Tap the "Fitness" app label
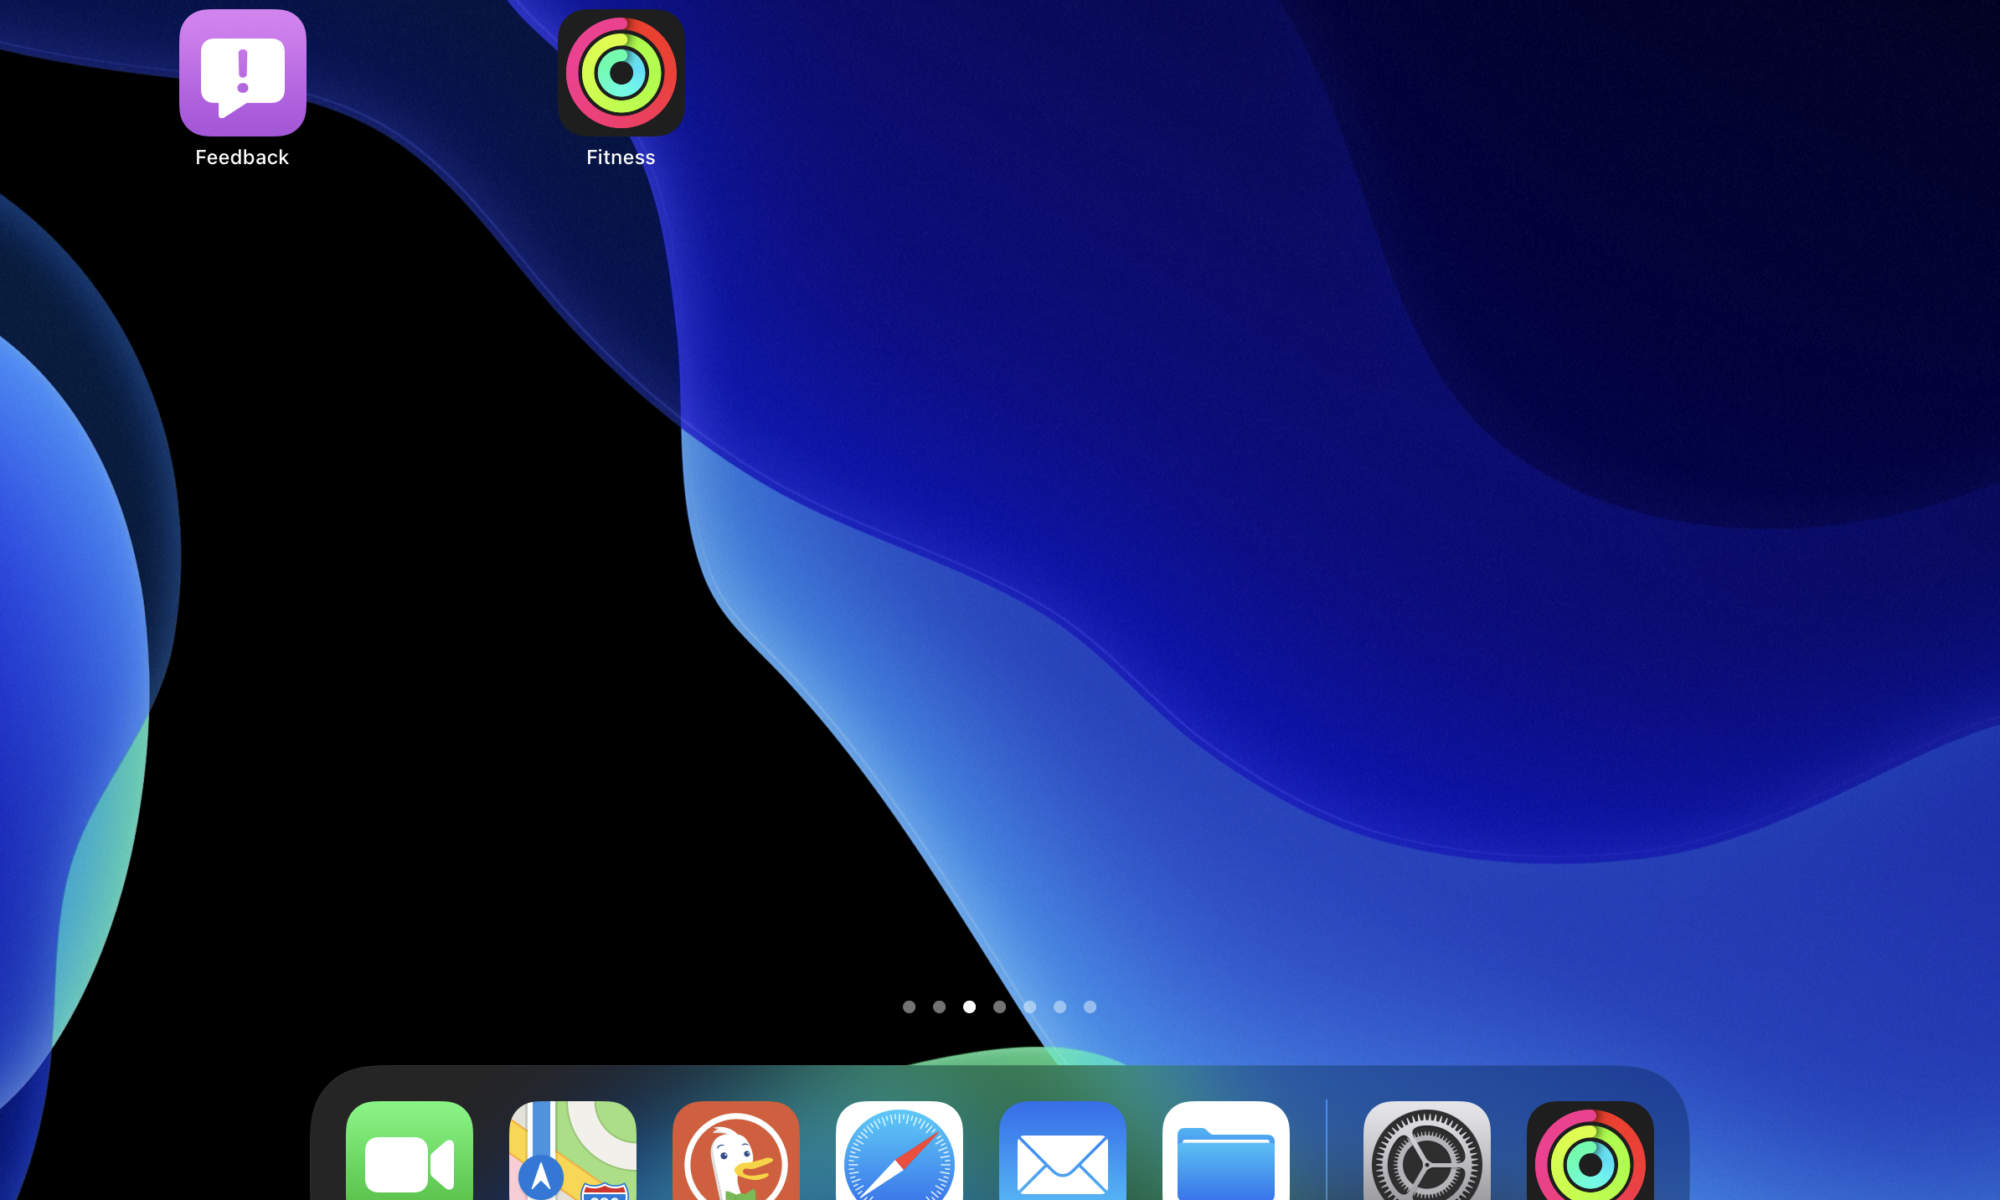Screen dimensions: 2000x1200 point(621,157)
